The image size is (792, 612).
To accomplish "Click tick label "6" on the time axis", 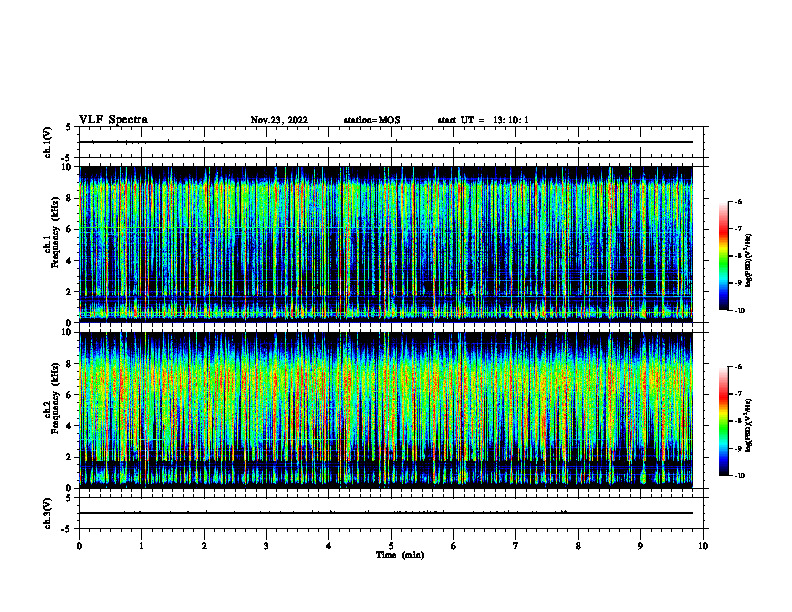I will point(454,546).
